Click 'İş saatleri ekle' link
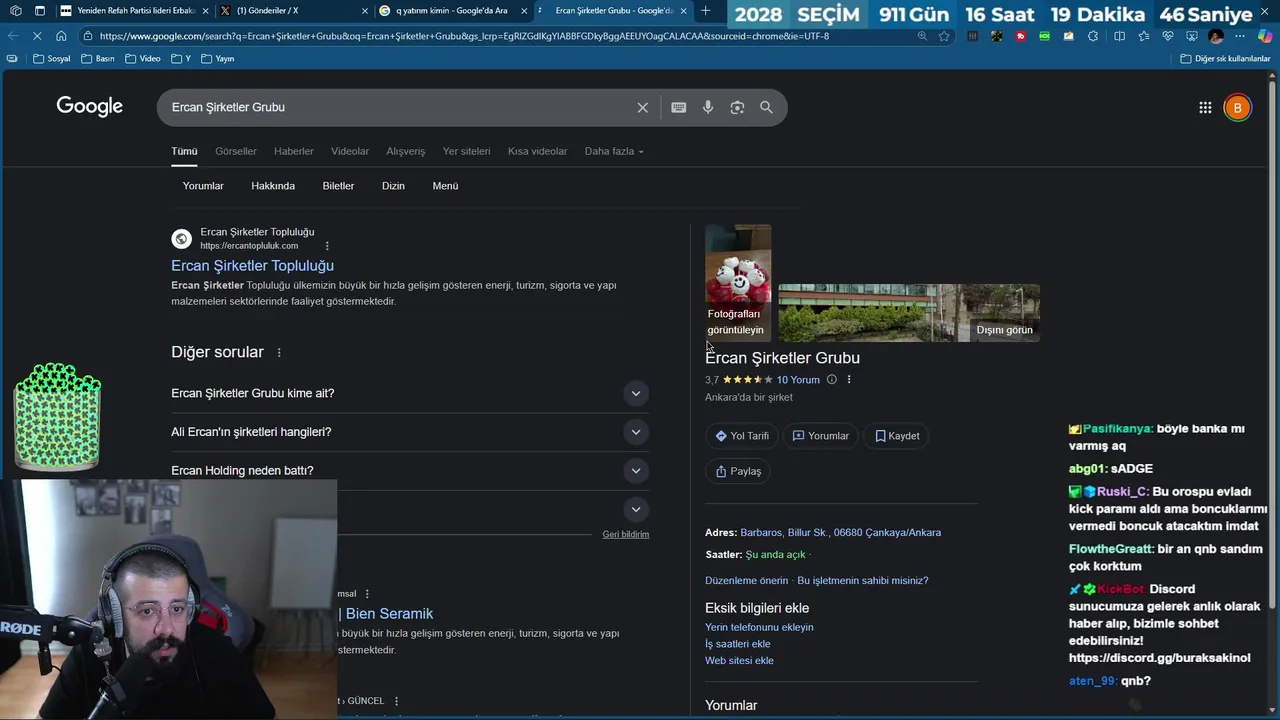 [x=737, y=644]
